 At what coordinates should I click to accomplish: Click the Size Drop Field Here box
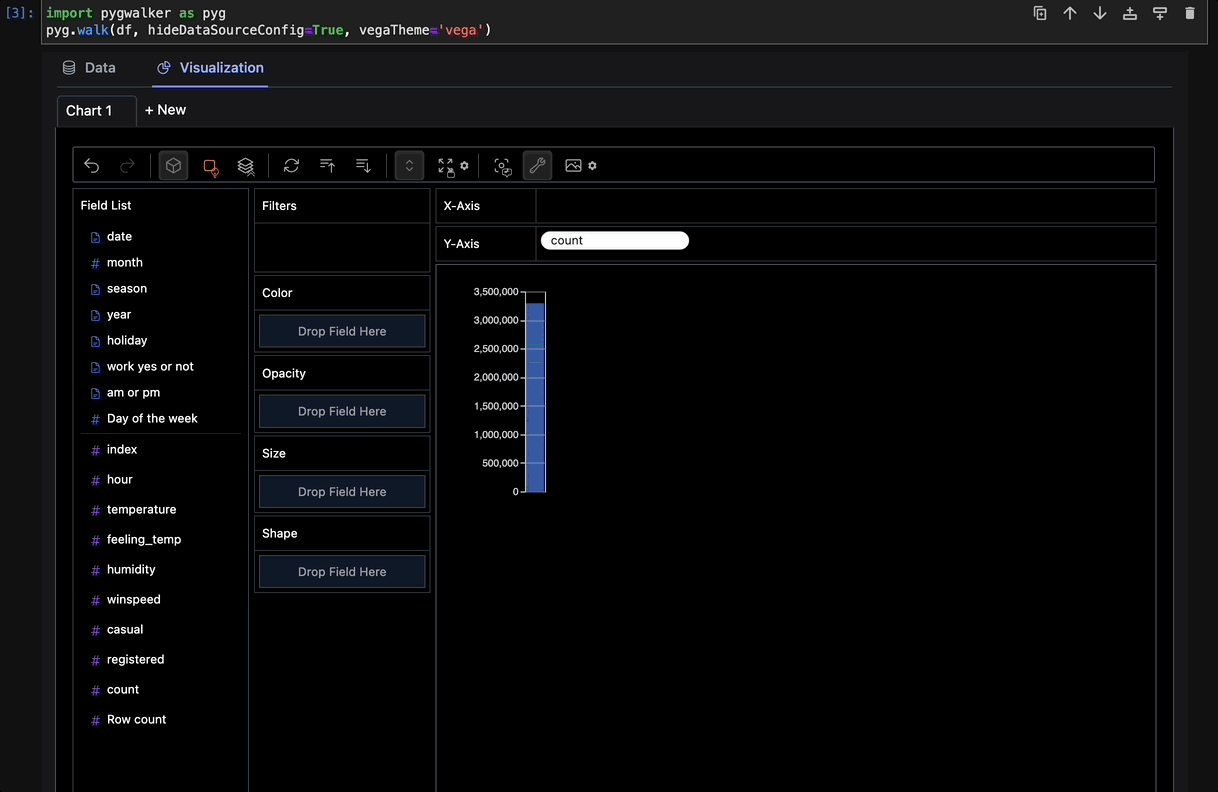coord(342,492)
